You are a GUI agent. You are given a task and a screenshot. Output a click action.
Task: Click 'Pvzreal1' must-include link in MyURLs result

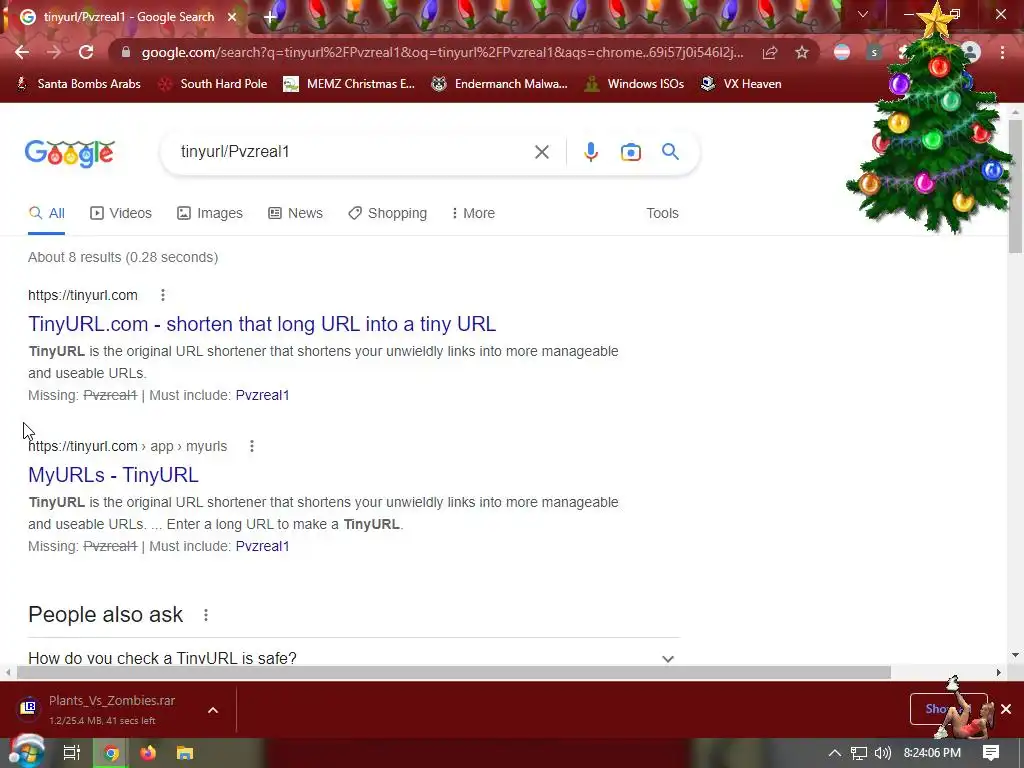pyautogui.click(x=263, y=546)
